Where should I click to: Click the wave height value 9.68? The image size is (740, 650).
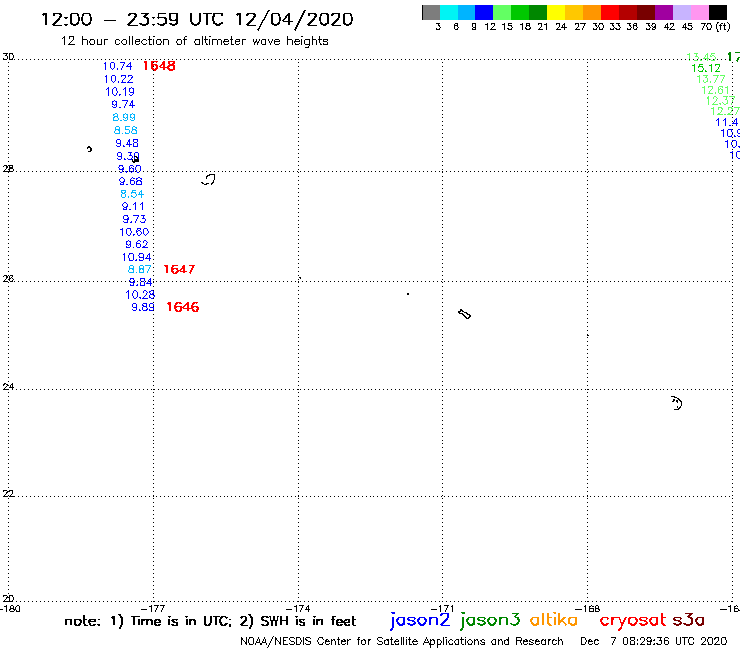(131, 181)
